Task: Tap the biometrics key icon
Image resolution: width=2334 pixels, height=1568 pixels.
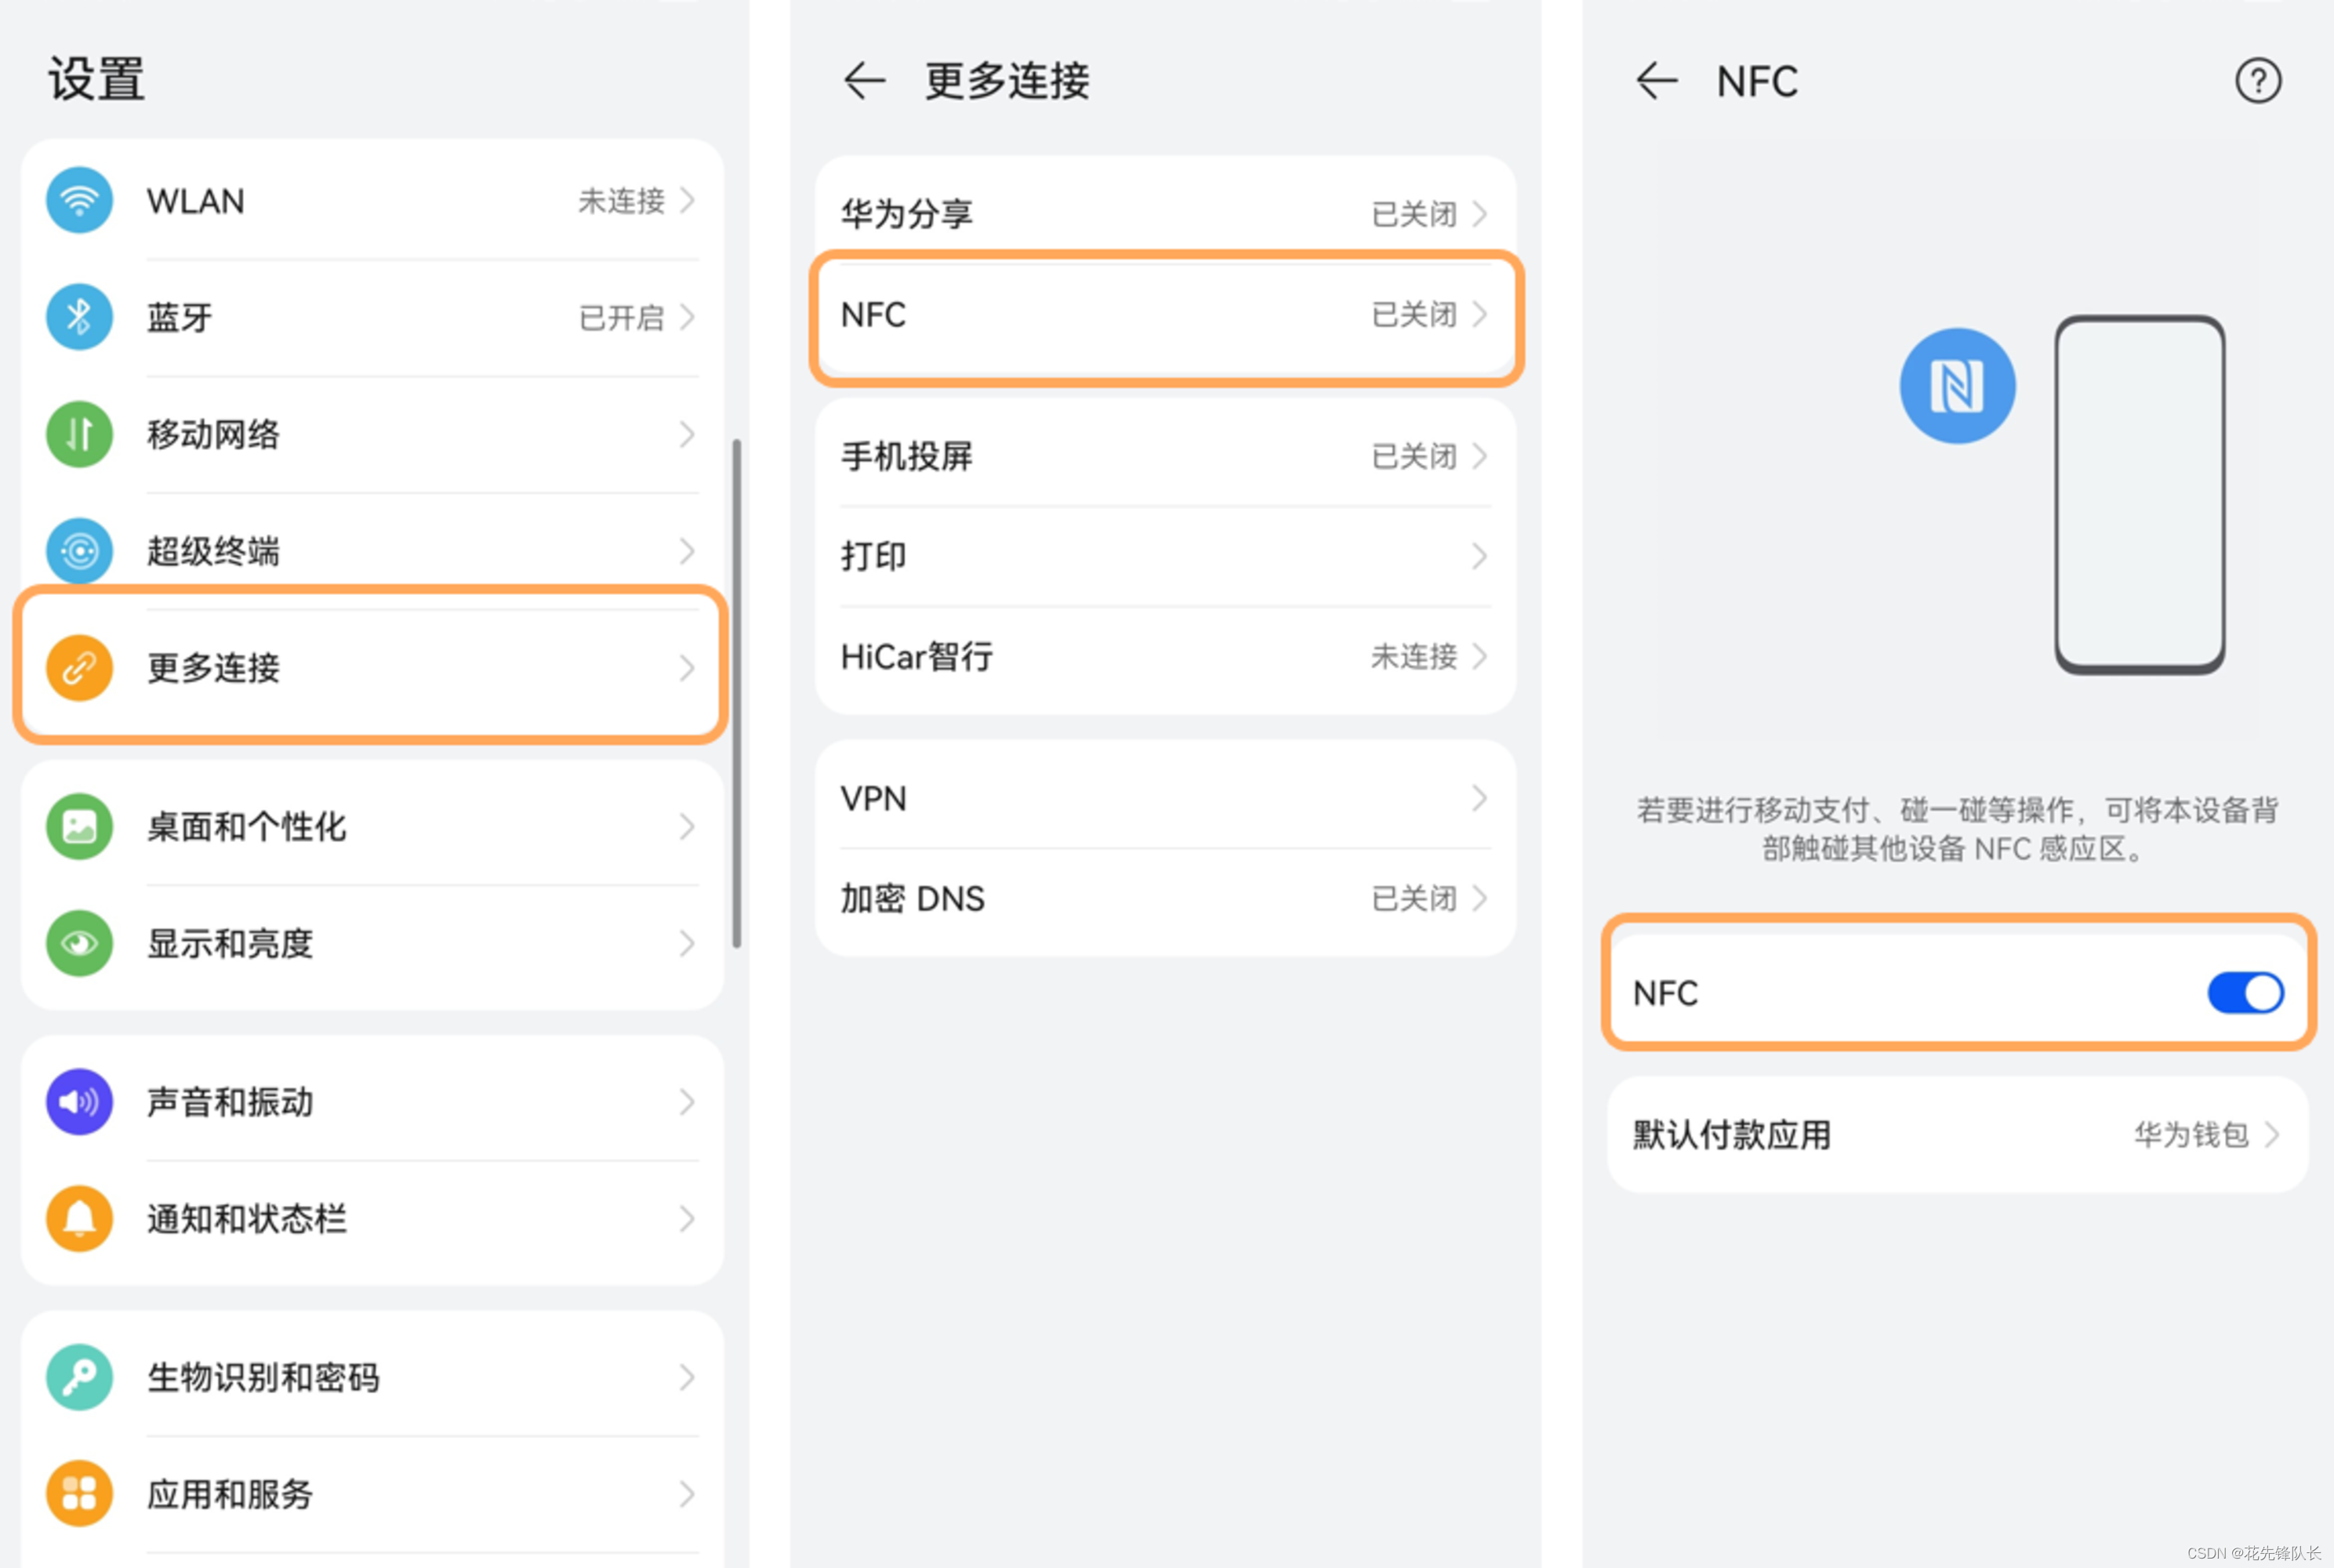Action: (x=79, y=1377)
